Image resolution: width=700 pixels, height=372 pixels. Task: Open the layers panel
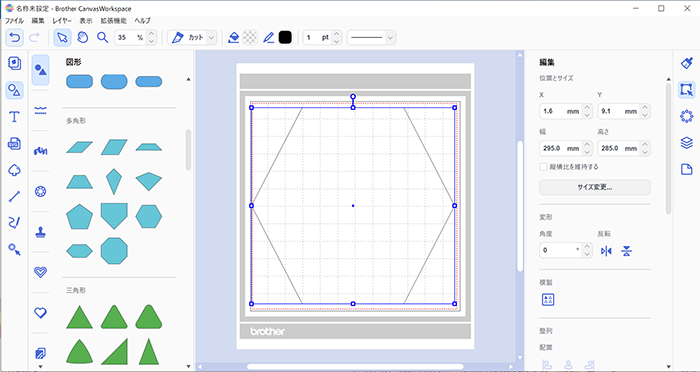pos(687,143)
